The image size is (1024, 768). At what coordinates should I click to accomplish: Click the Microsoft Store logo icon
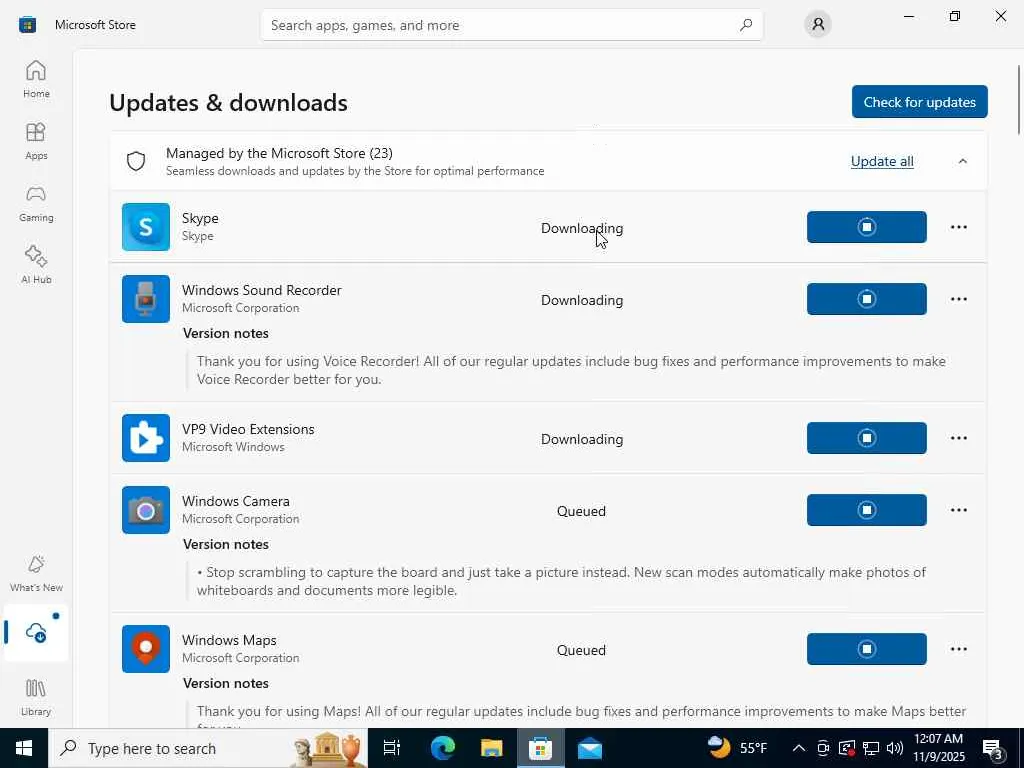[x=27, y=25]
